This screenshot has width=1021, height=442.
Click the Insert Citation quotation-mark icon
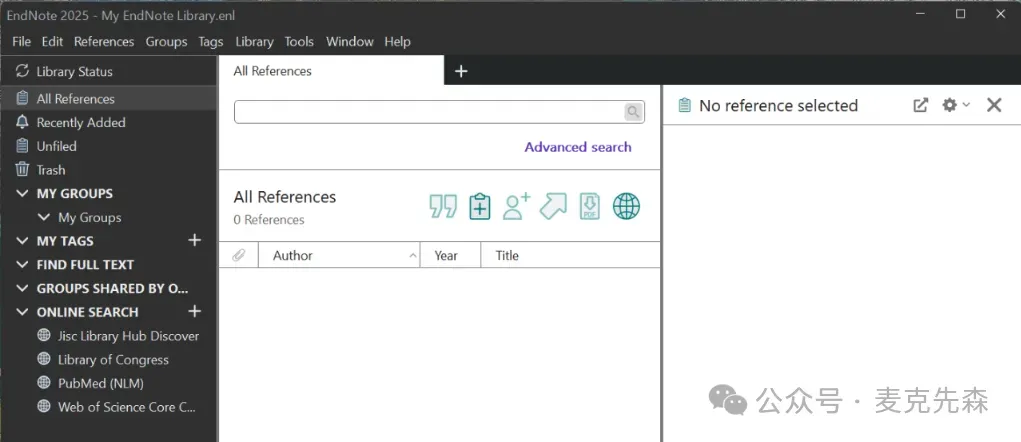pos(443,206)
